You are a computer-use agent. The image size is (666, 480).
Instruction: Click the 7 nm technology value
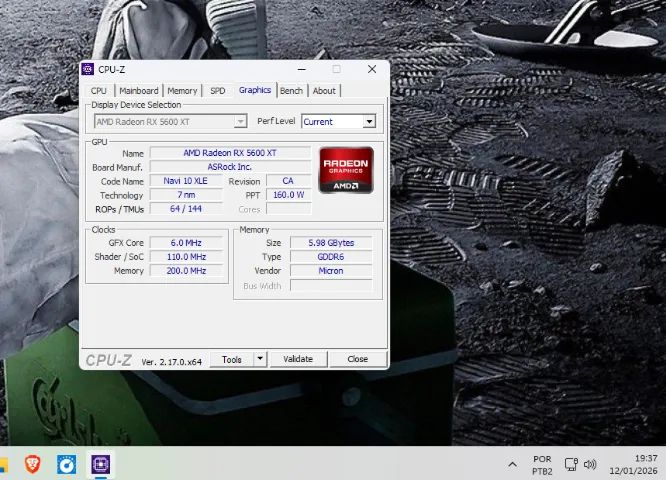tap(186, 195)
